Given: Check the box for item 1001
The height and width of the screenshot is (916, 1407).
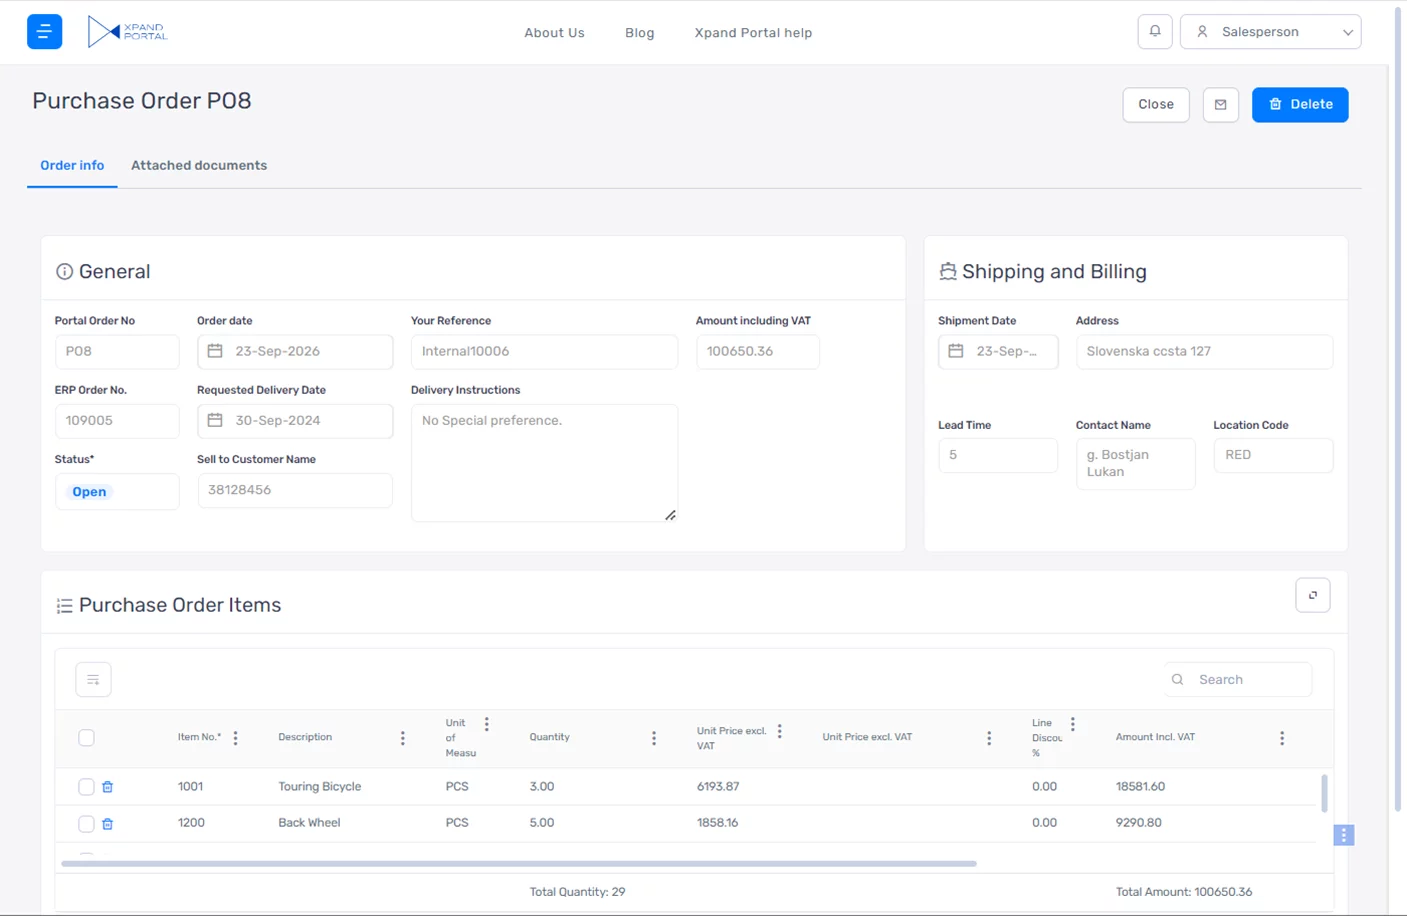Looking at the screenshot, I should 86,787.
